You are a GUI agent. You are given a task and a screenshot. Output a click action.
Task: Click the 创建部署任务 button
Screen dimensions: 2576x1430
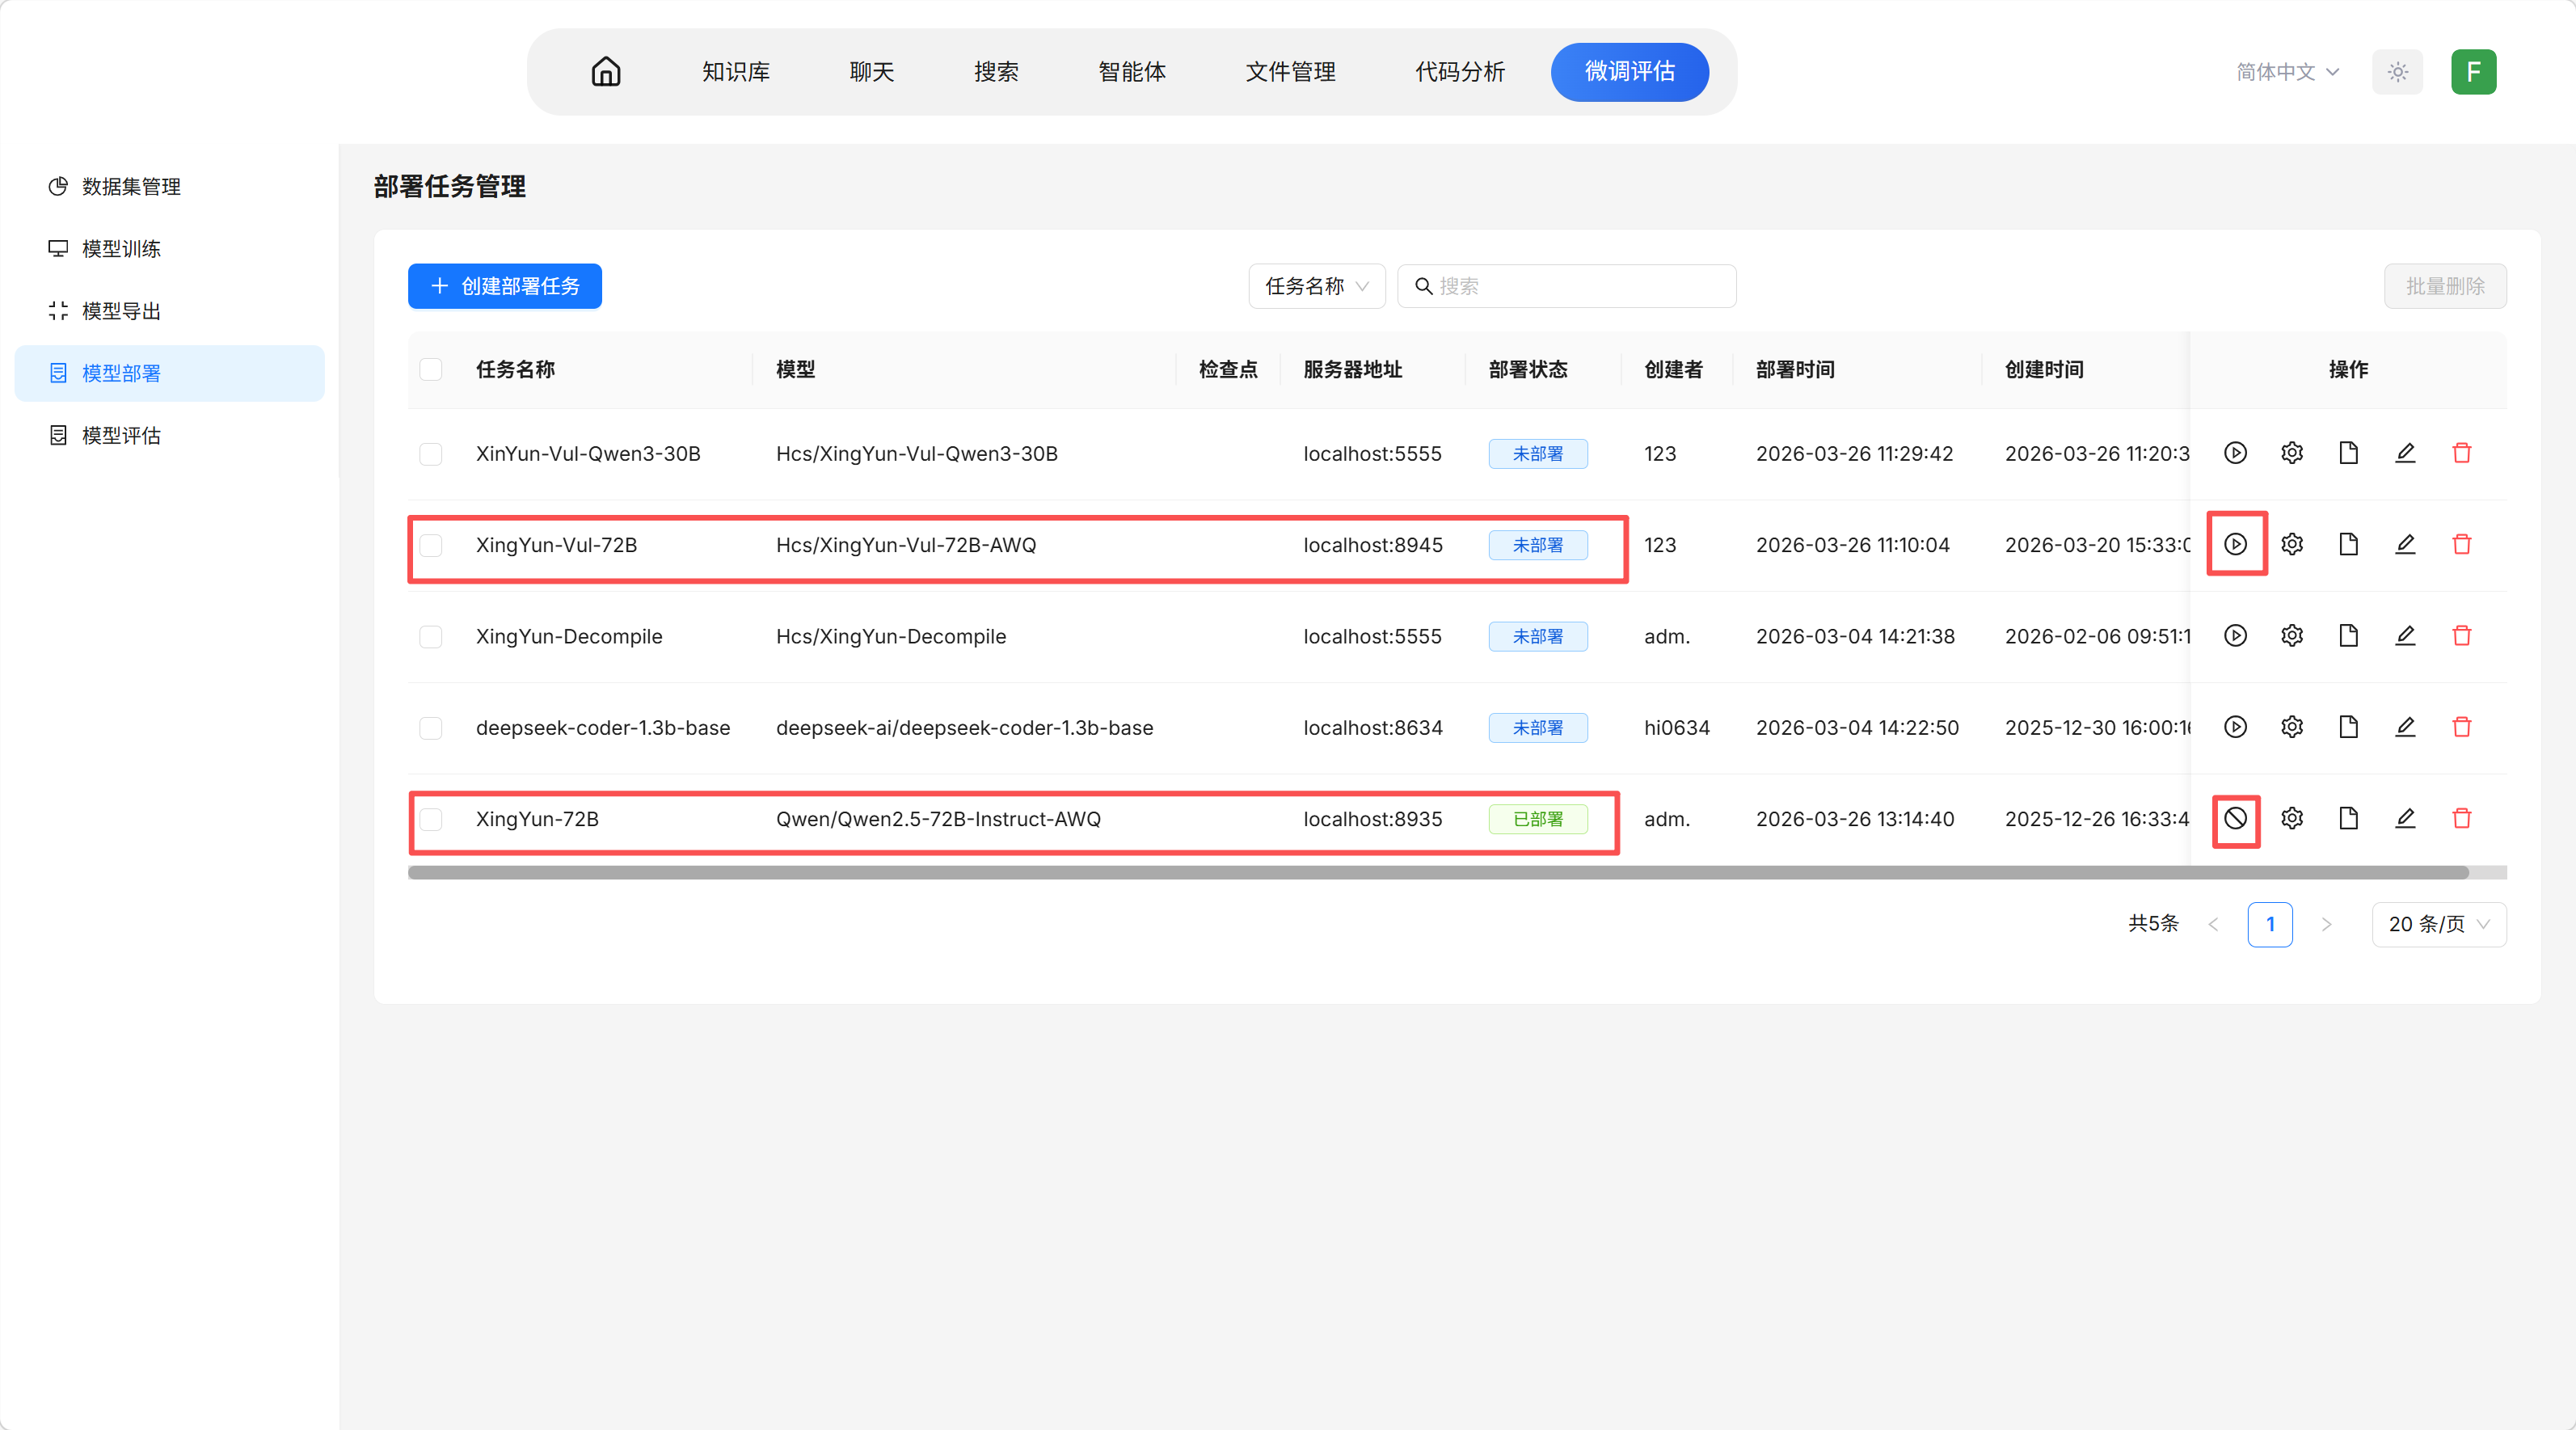504,286
